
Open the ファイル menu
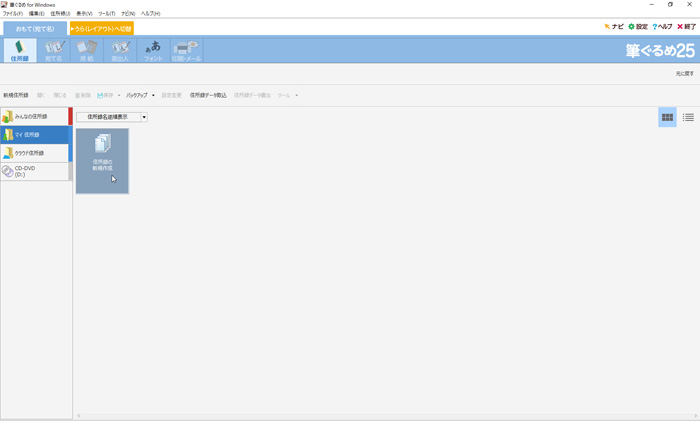click(x=12, y=13)
